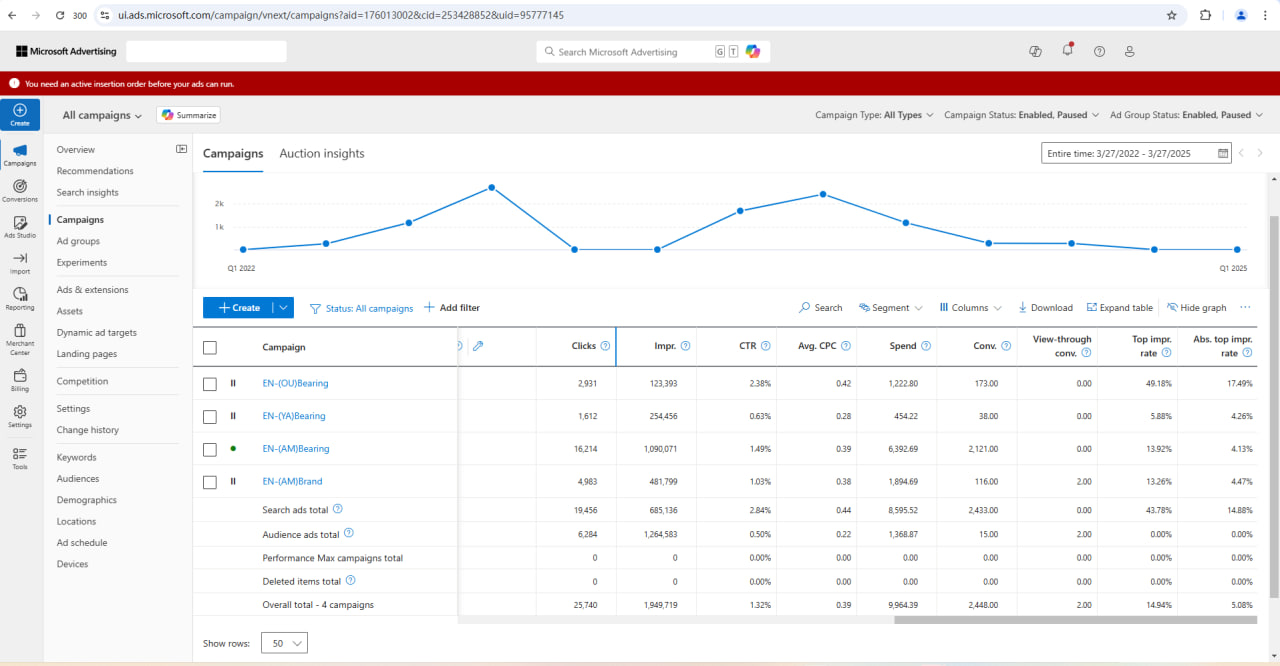Click the CTR column help icon

(765, 346)
